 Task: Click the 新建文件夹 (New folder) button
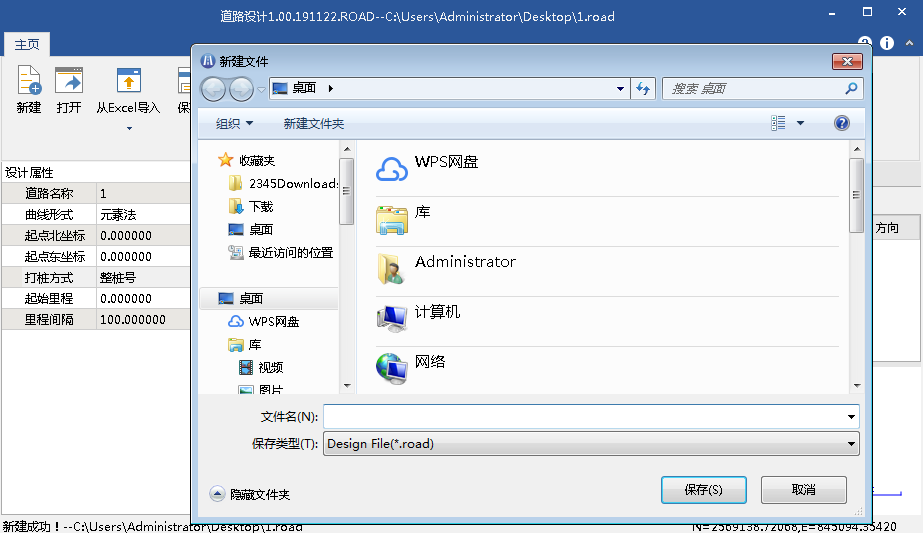pyautogui.click(x=313, y=123)
